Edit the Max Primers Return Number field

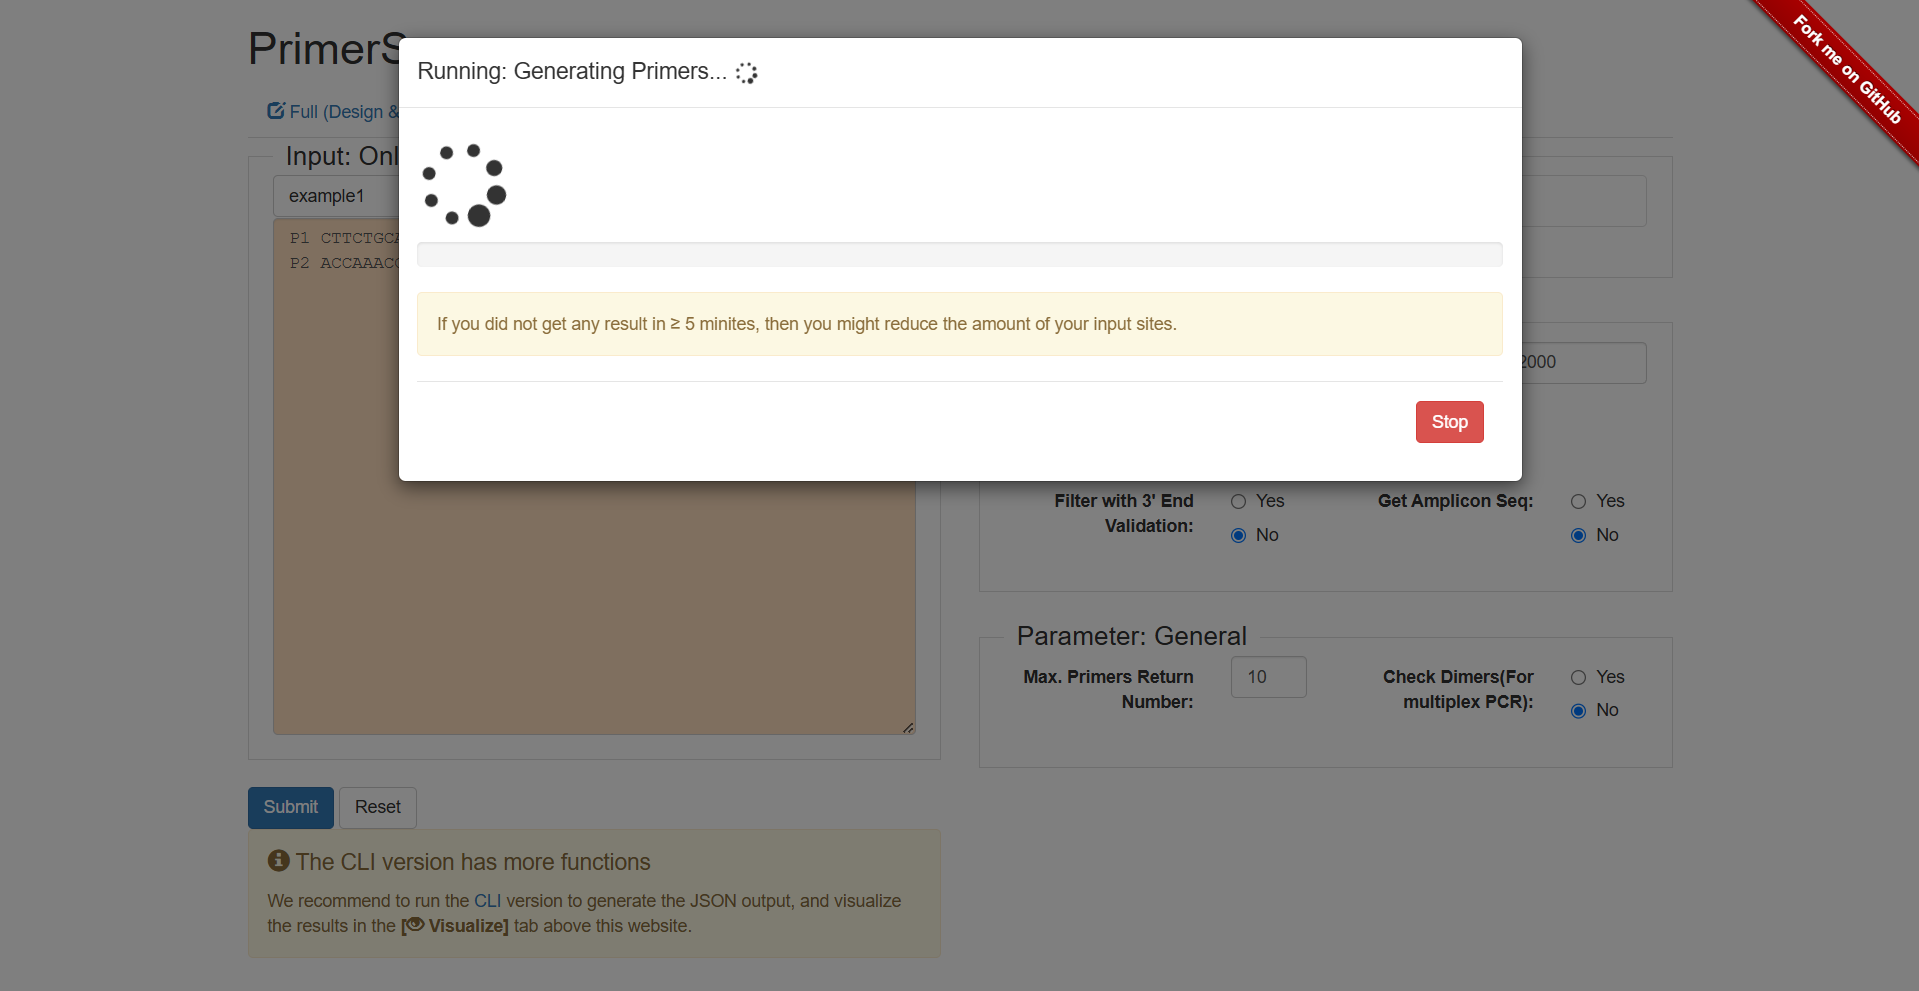tap(1268, 677)
